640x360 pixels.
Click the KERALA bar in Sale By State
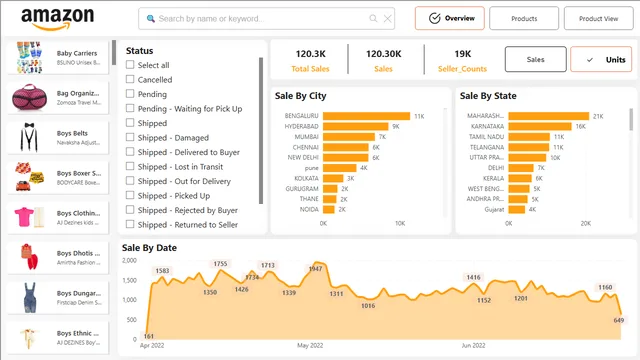point(520,178)
